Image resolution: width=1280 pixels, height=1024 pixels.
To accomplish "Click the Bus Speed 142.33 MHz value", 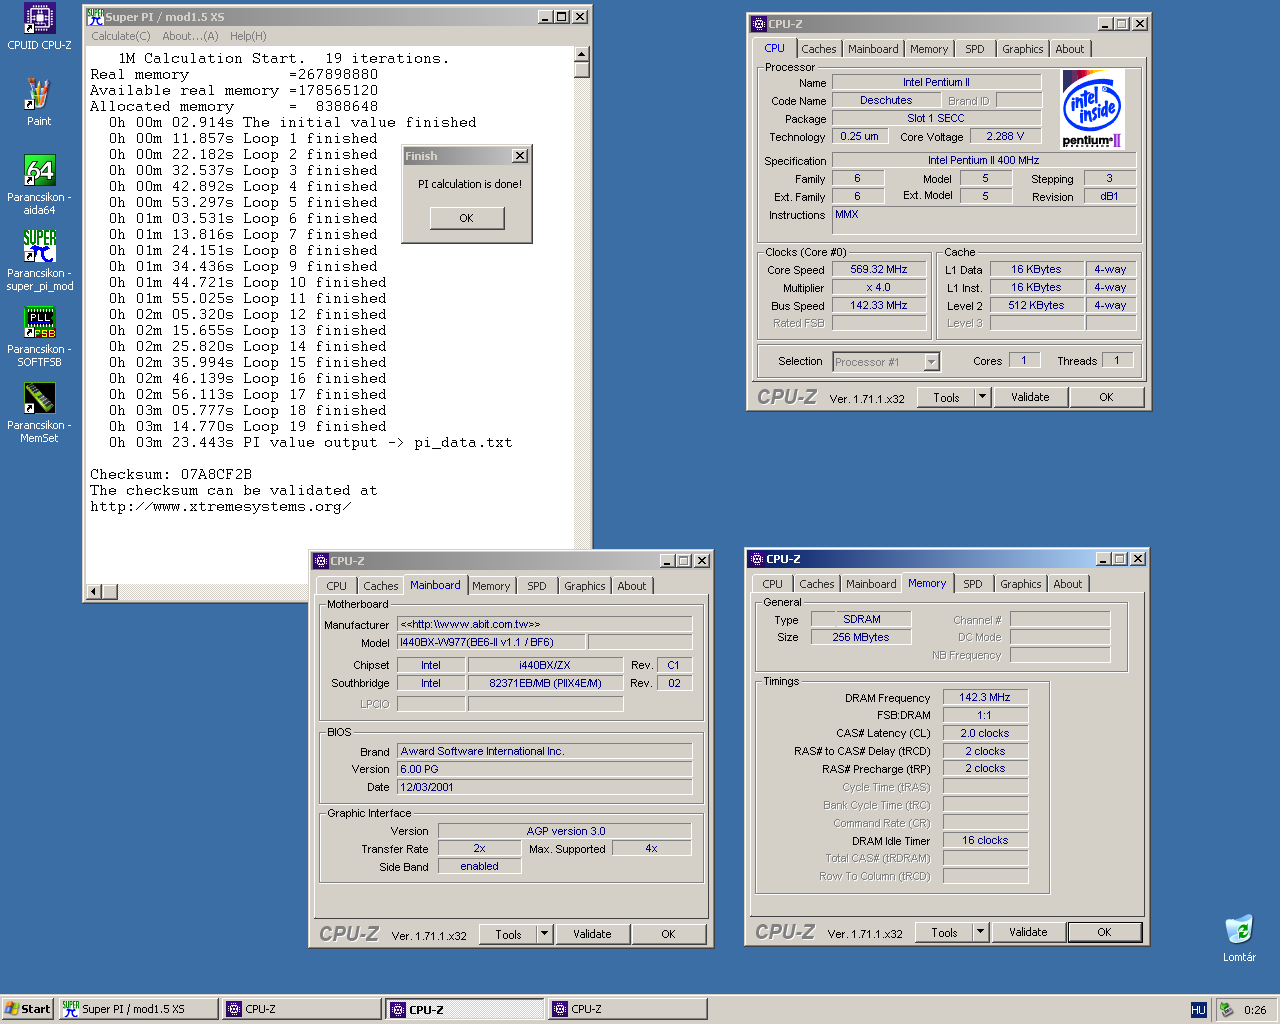I will pos(879,305).
